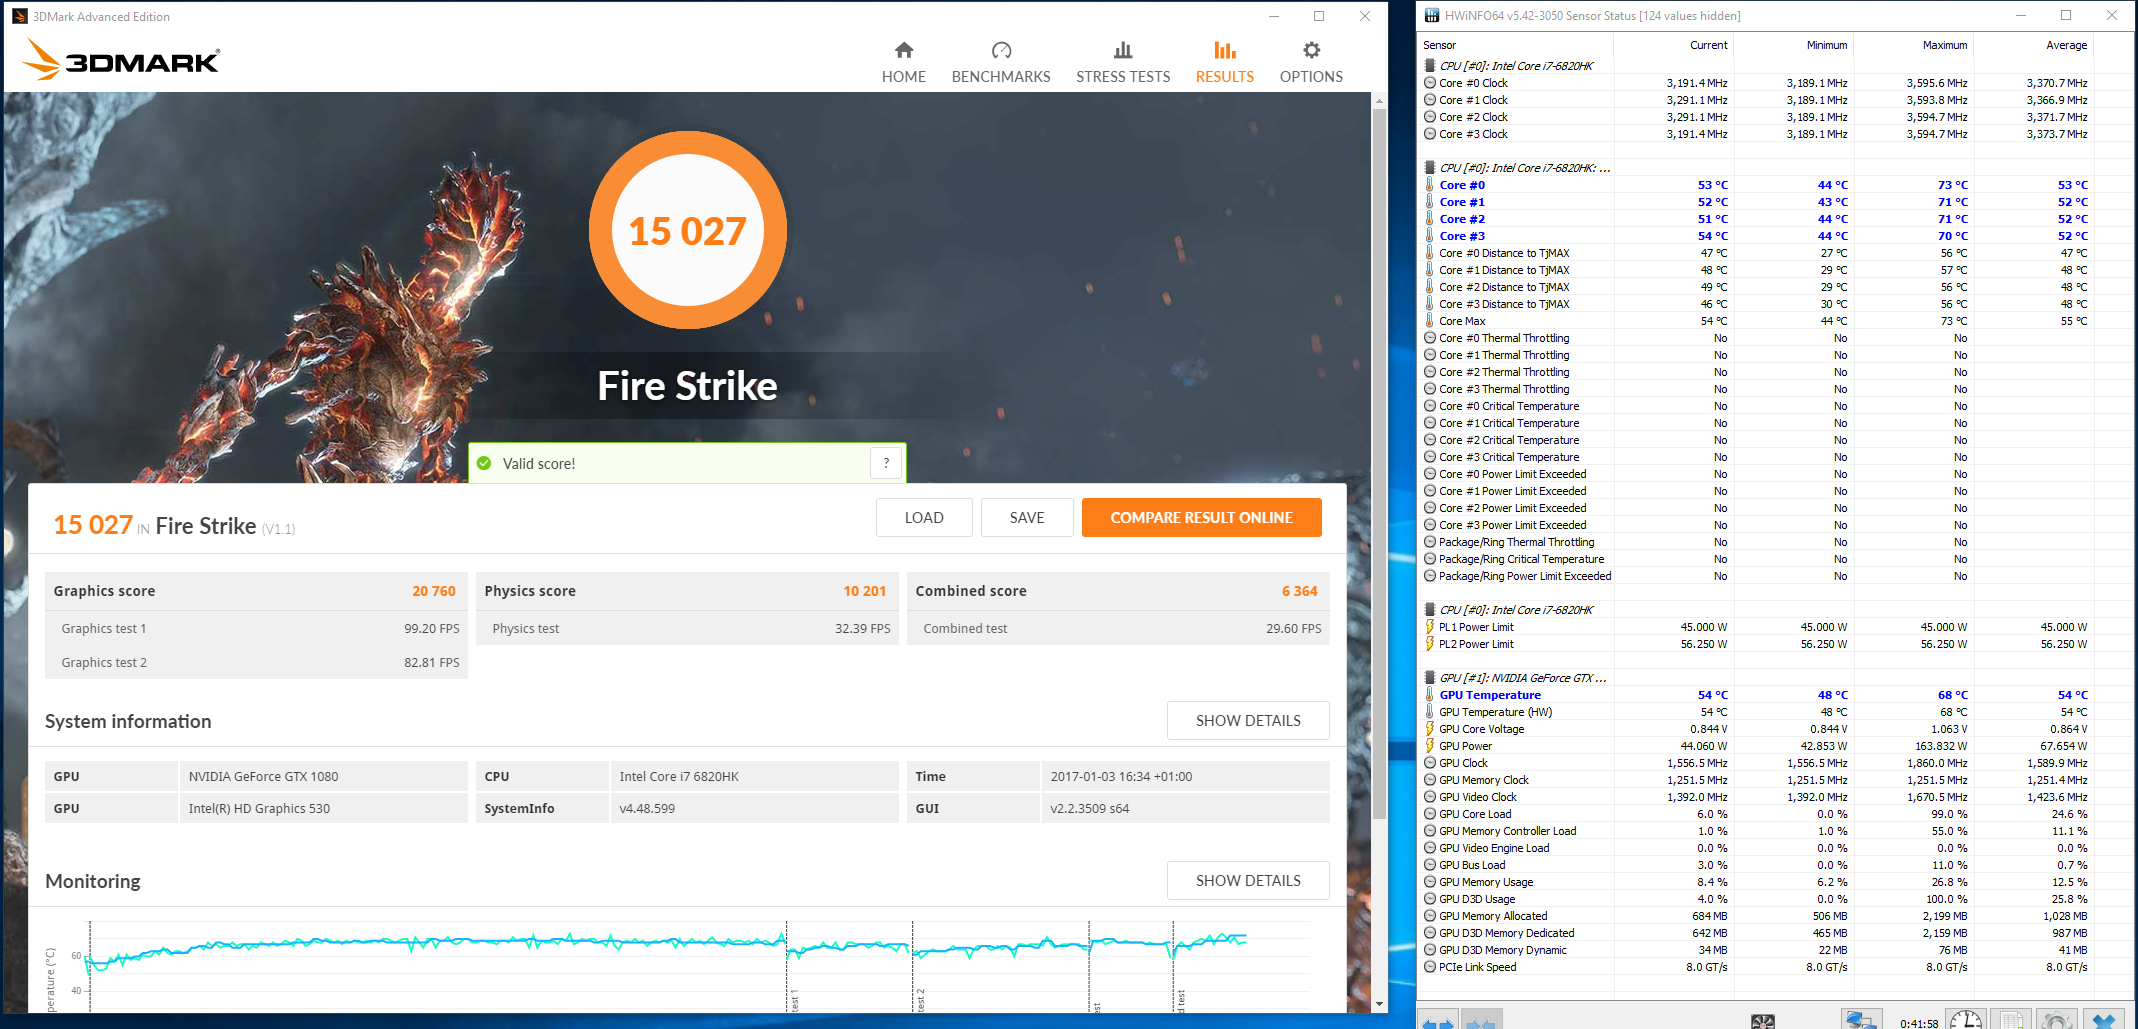
Task: Select the Core #3 Clock sensor row
Action: click(1756, 134)
